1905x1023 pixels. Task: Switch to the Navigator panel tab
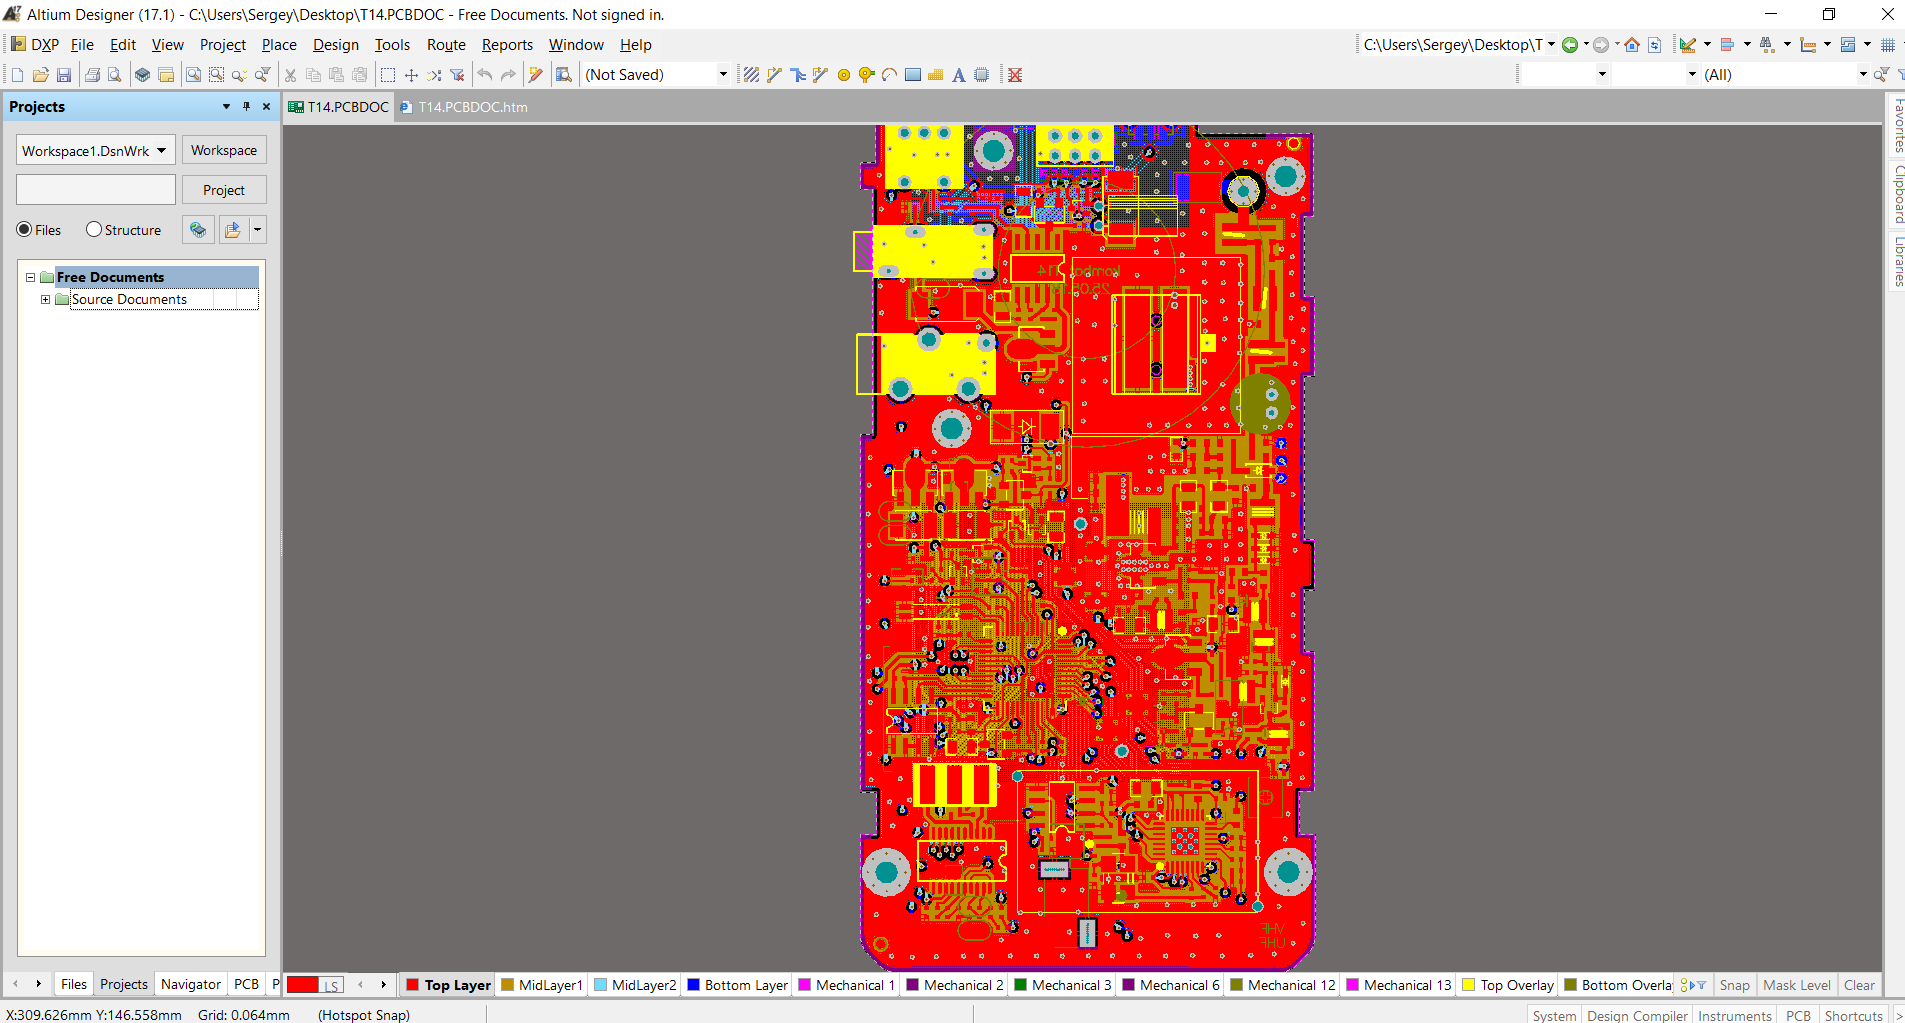(190, 984)
